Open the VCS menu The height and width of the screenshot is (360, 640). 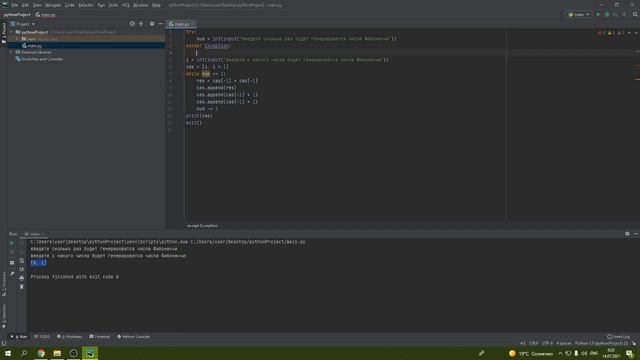pyautogui.click(x=126, y=5)
